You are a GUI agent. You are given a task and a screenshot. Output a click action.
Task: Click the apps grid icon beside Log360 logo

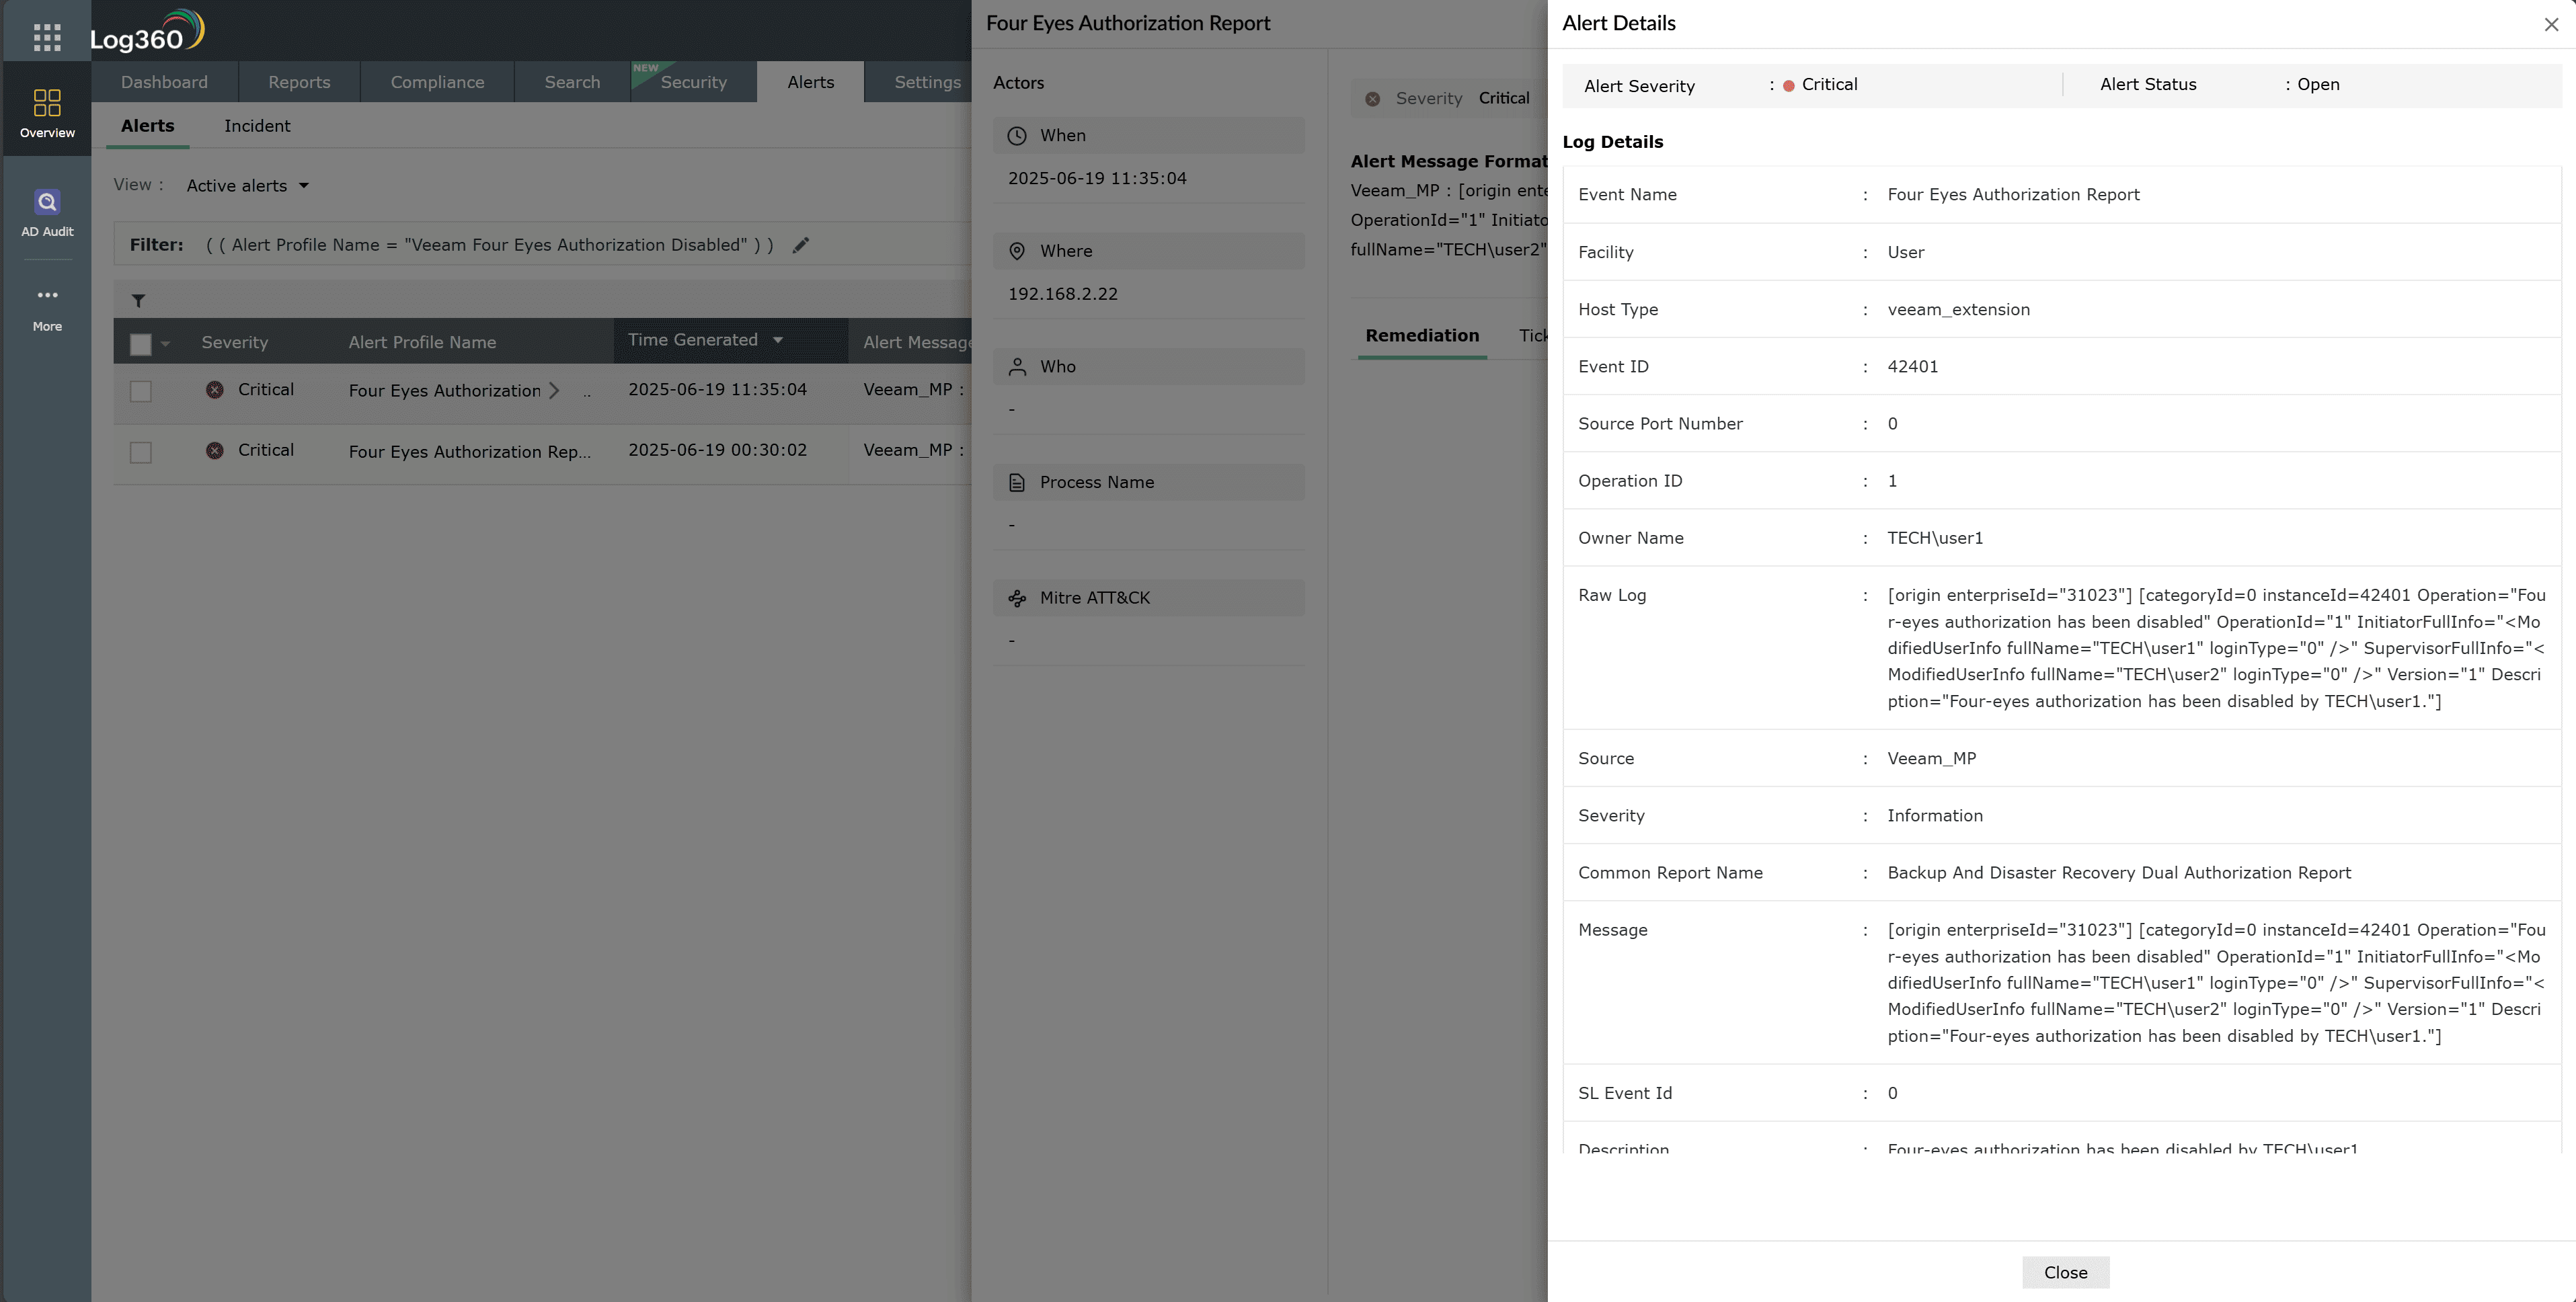[x=46, y=36]
